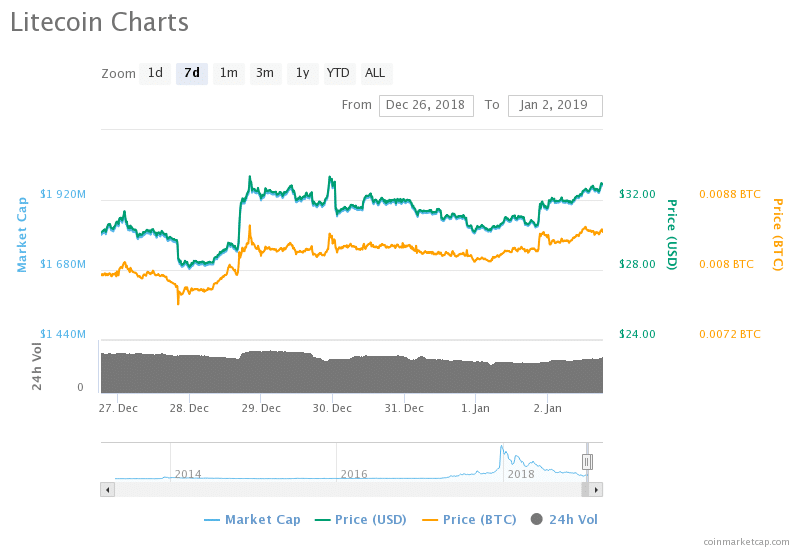Click the $1 680M market cap label
This screenshot has width=800, height=550.
[x=63, y=264]
